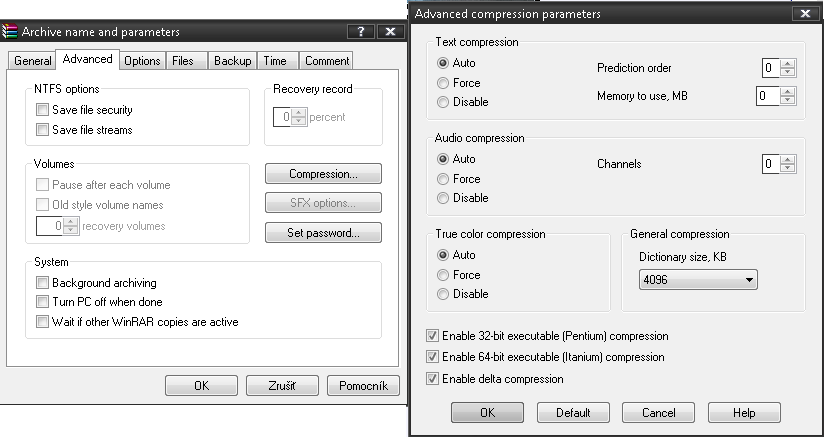Uncheck Enable delta compression

(432, 379)
